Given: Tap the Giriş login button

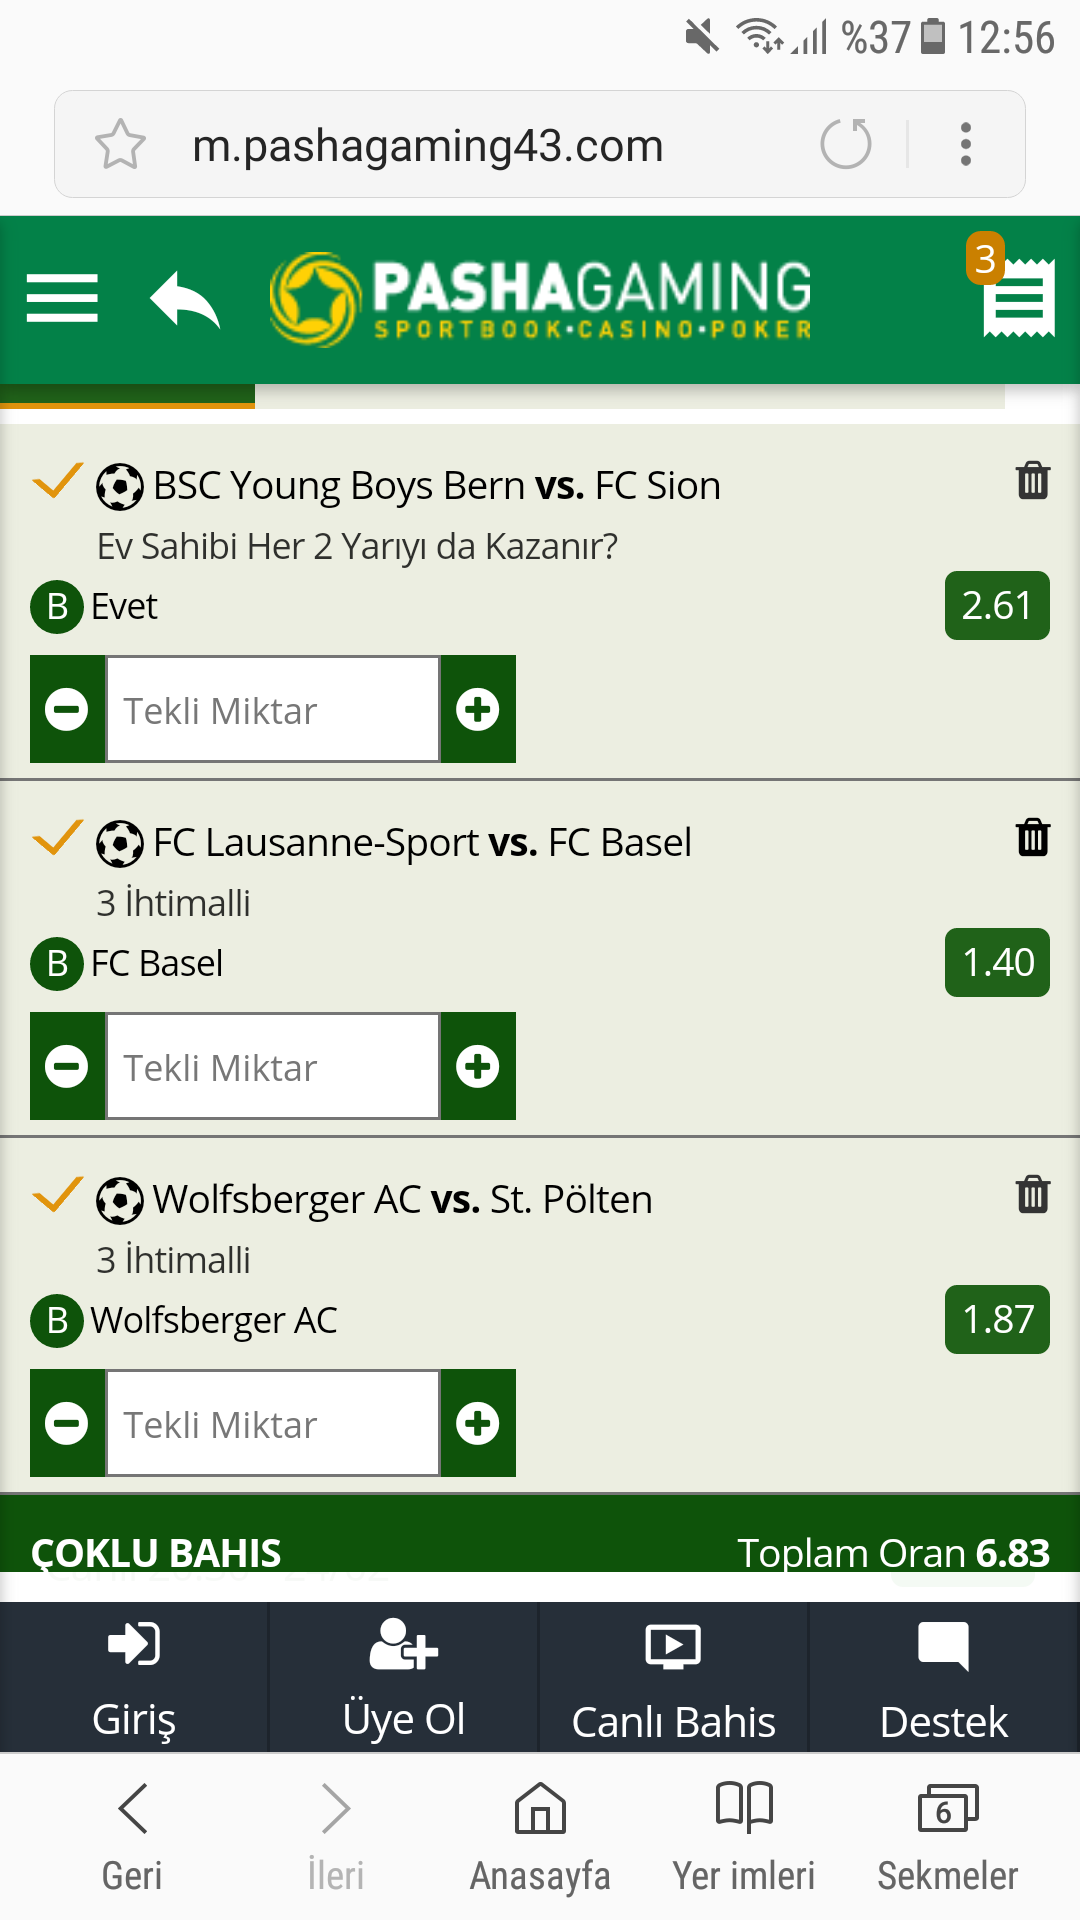Looking at the screenshot, I should tap(134, 1678).
